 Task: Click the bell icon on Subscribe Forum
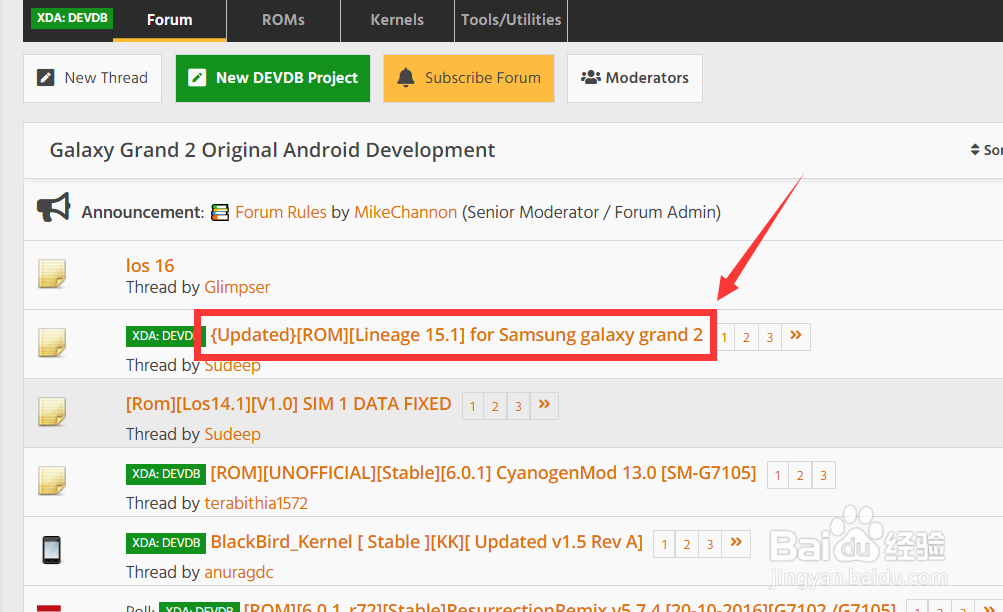point(406,77)
